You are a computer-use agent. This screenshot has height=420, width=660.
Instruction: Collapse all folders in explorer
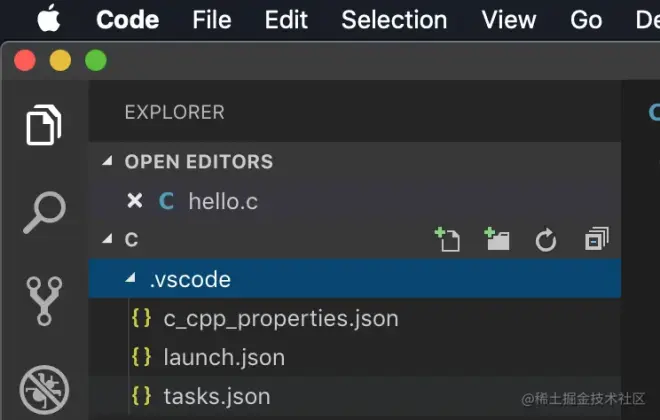[597, 239]
